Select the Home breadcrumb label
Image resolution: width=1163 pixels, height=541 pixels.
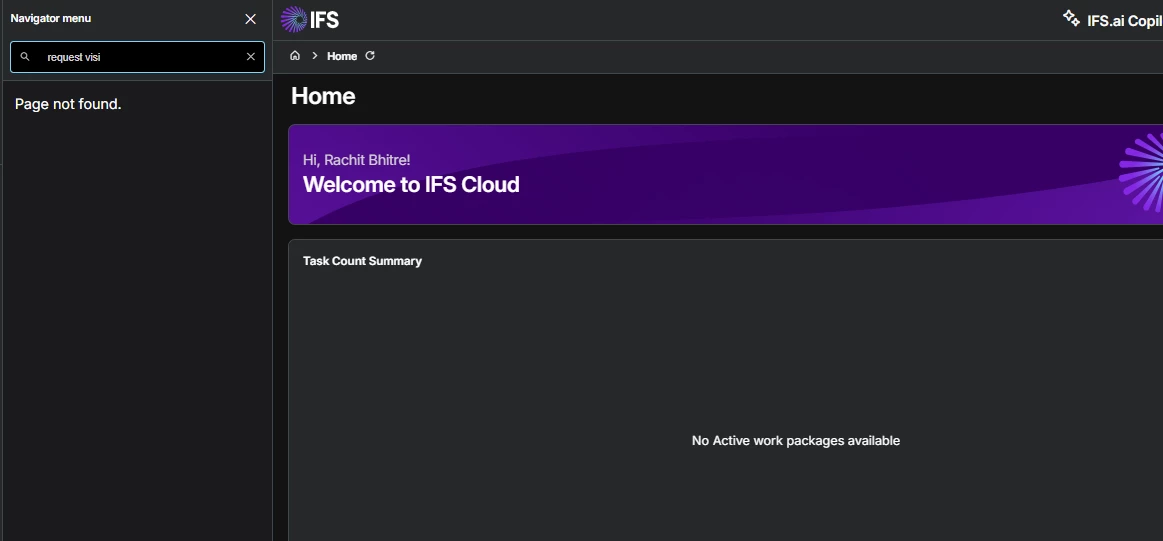[342, 56]
